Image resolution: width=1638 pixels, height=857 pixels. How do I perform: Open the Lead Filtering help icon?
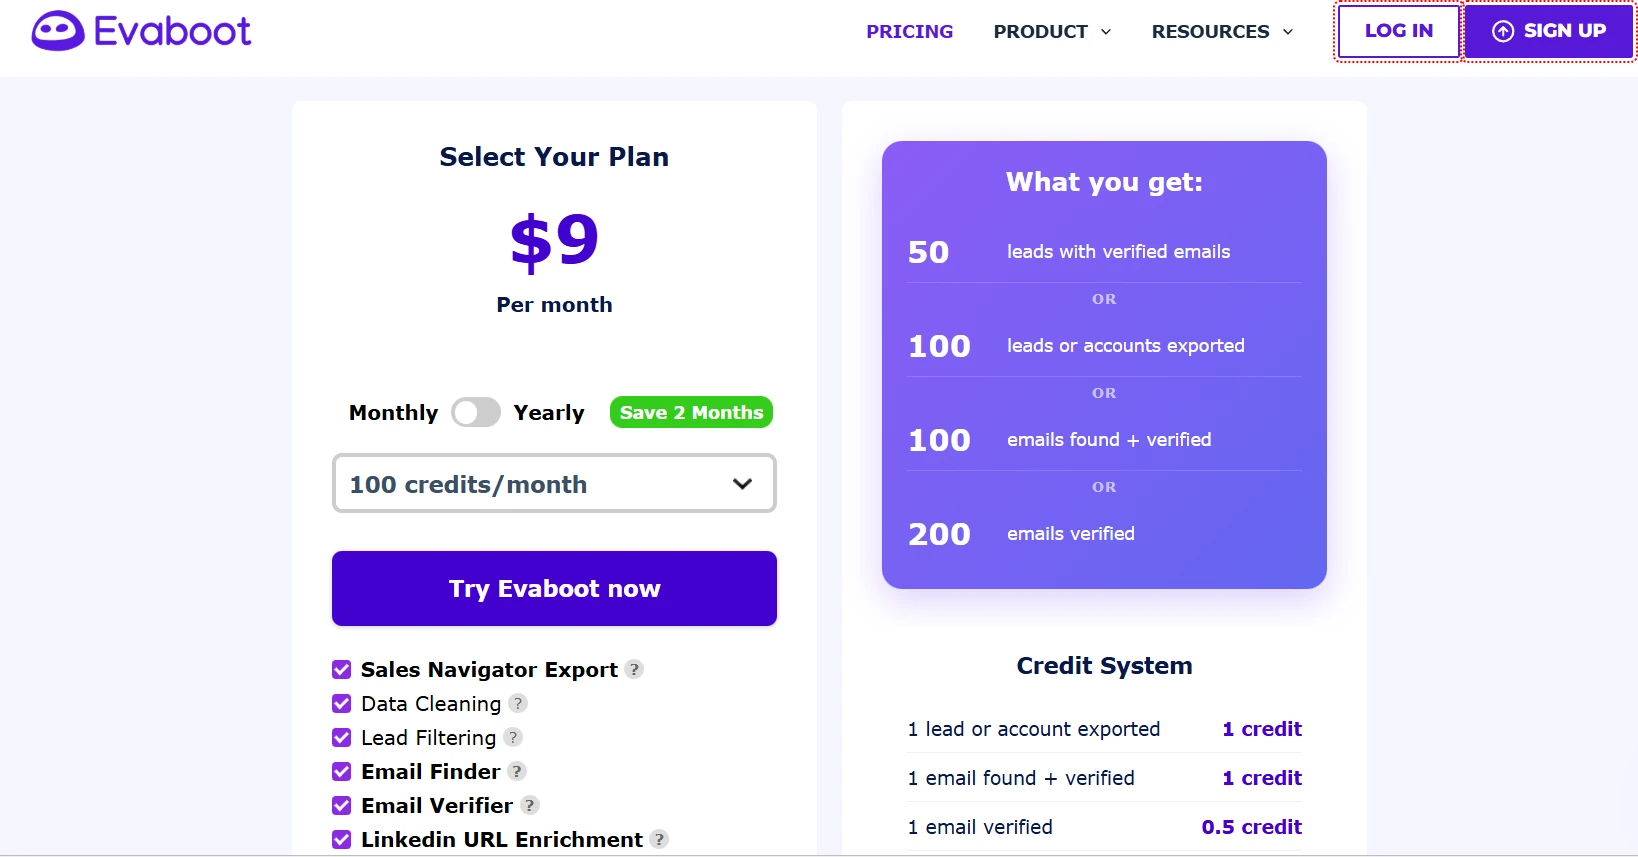514,737
